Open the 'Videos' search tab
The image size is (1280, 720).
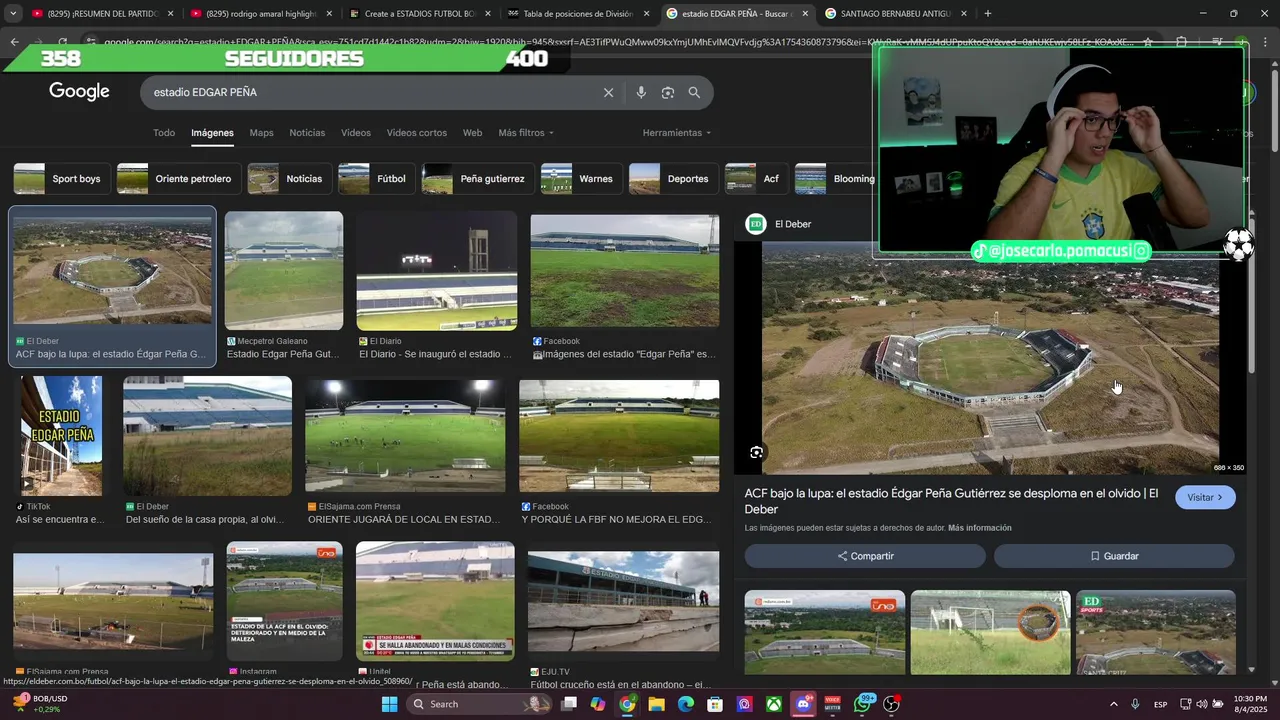[x=356, y=133]
